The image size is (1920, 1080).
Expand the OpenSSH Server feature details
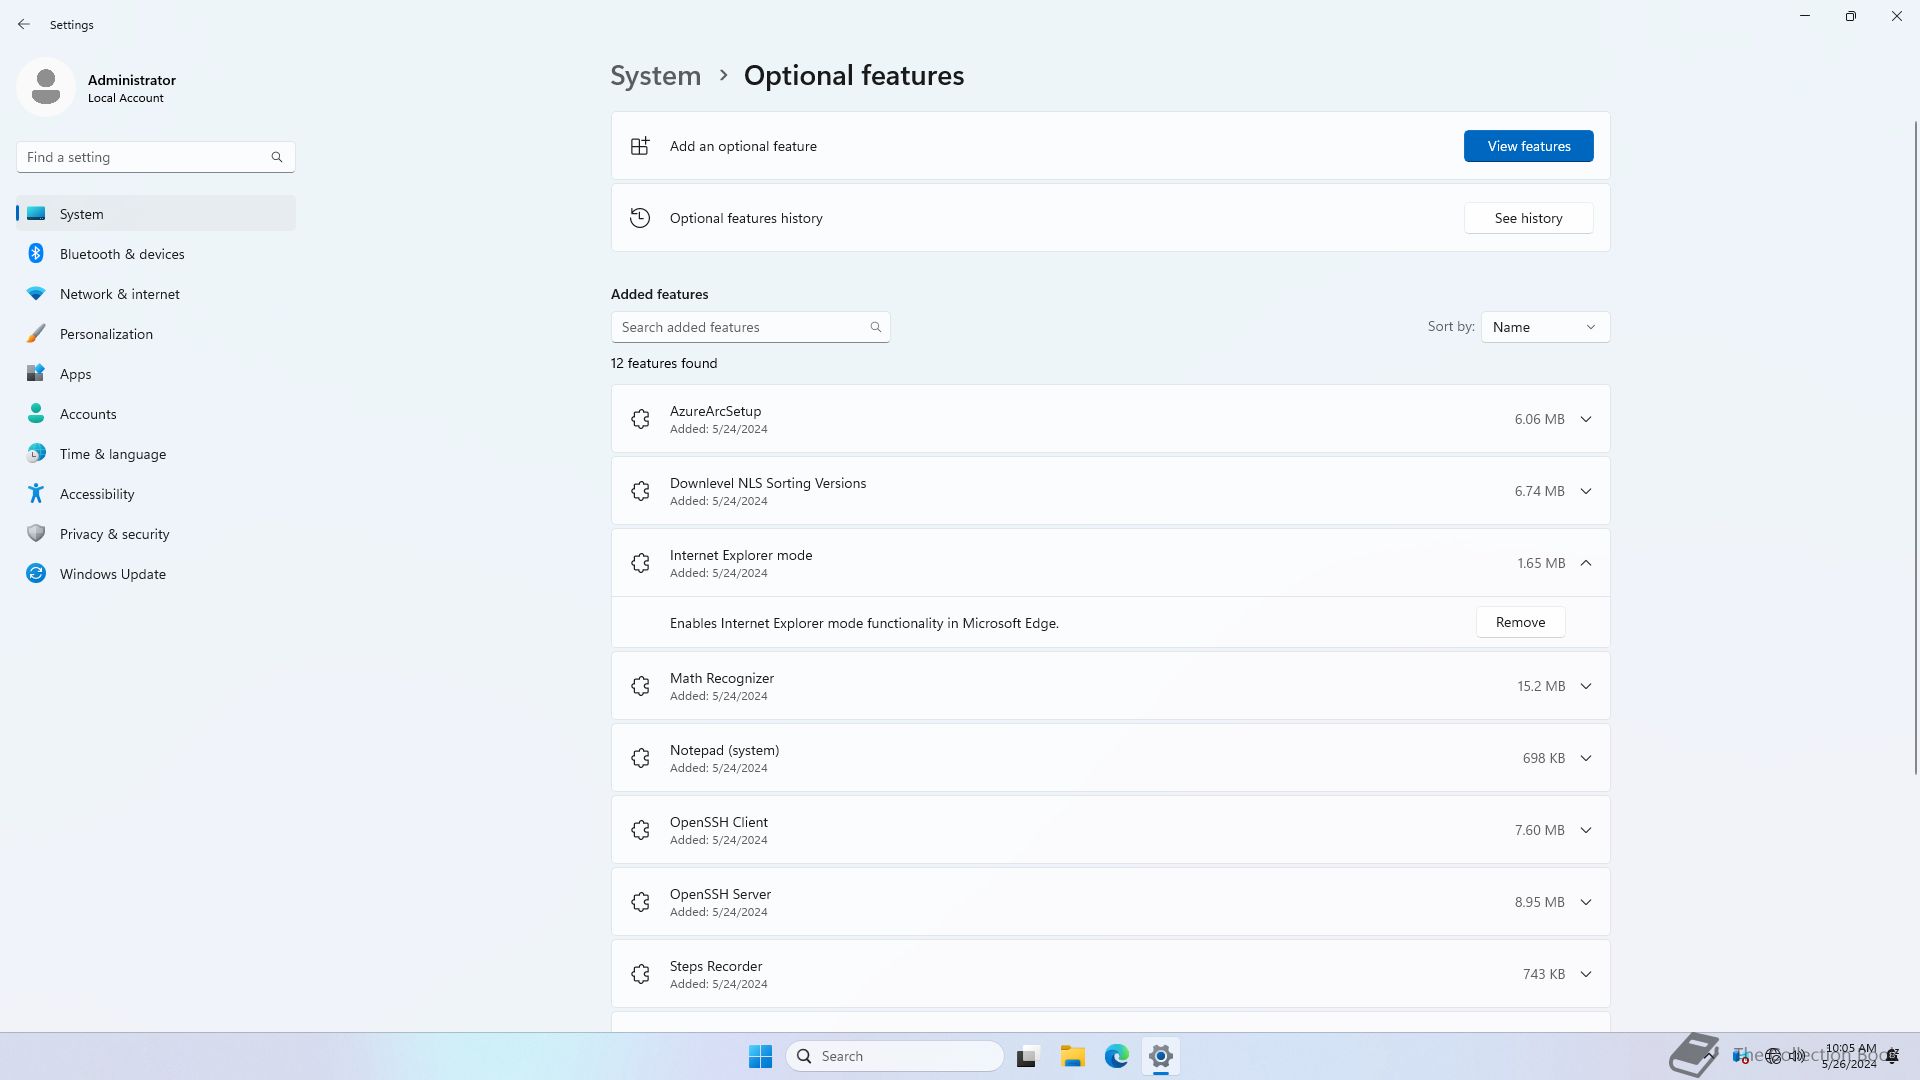click(x=1586, y=902)
